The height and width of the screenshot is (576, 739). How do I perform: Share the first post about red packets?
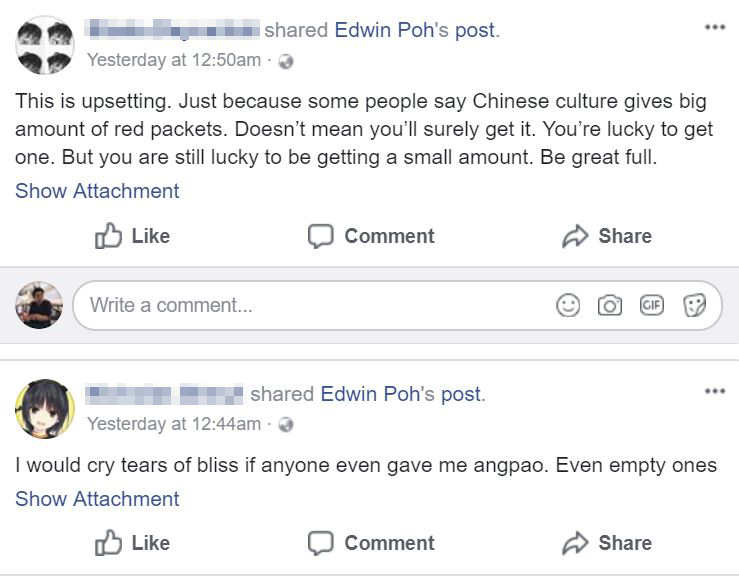[x=607, y=236]
